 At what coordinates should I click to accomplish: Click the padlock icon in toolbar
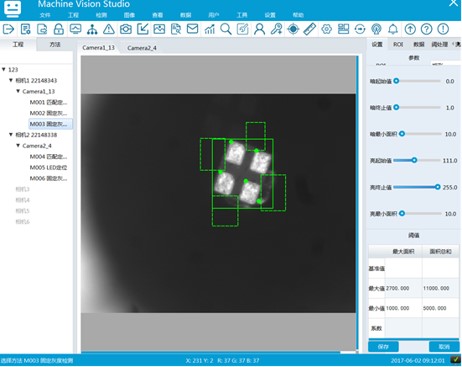59,29
